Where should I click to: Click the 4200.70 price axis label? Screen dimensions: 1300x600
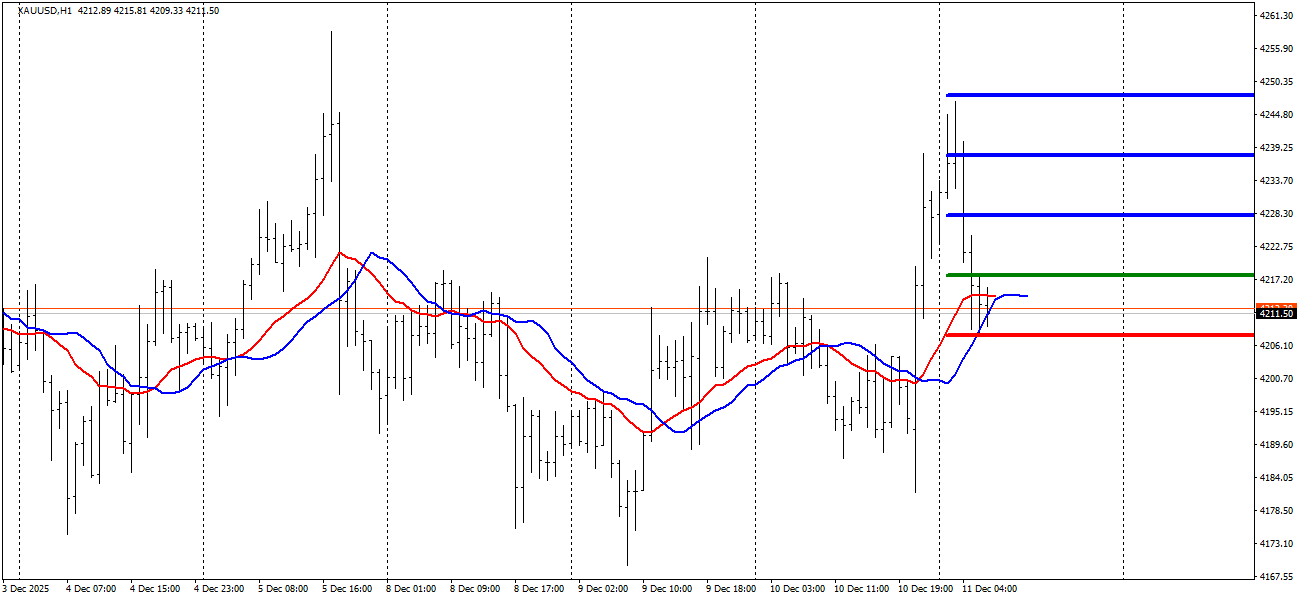(x=1276, y=379)
